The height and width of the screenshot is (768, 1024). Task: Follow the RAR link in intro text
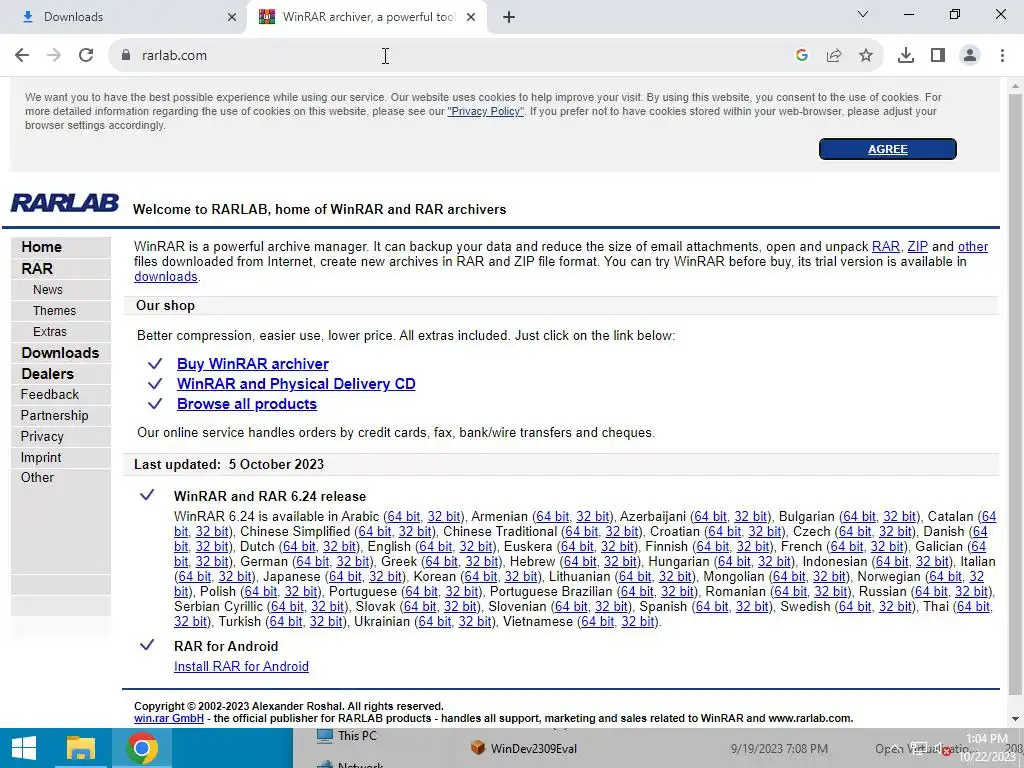(886, 247)
